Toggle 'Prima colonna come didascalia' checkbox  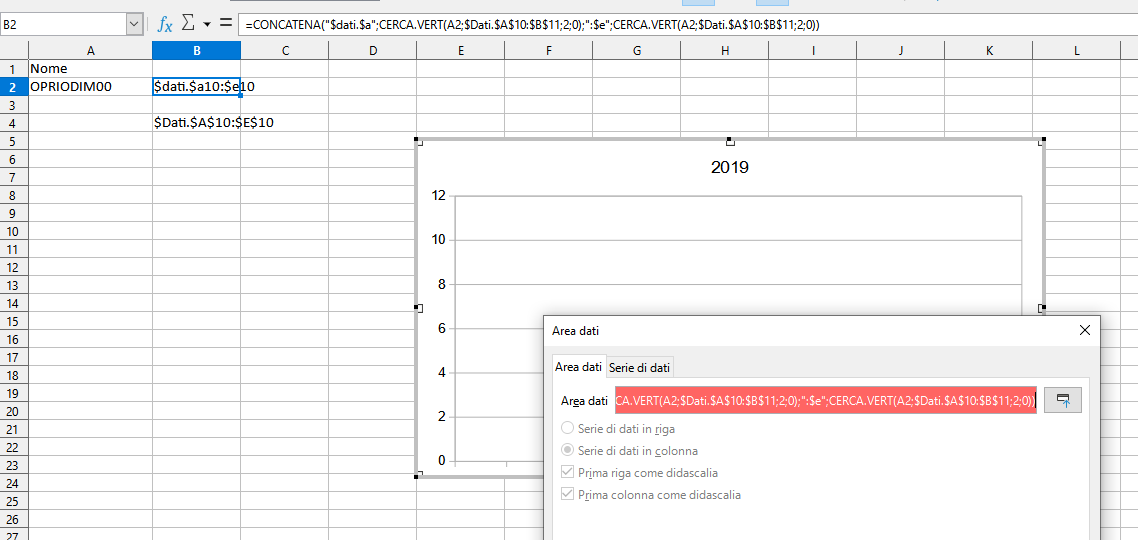coord(568,495)
